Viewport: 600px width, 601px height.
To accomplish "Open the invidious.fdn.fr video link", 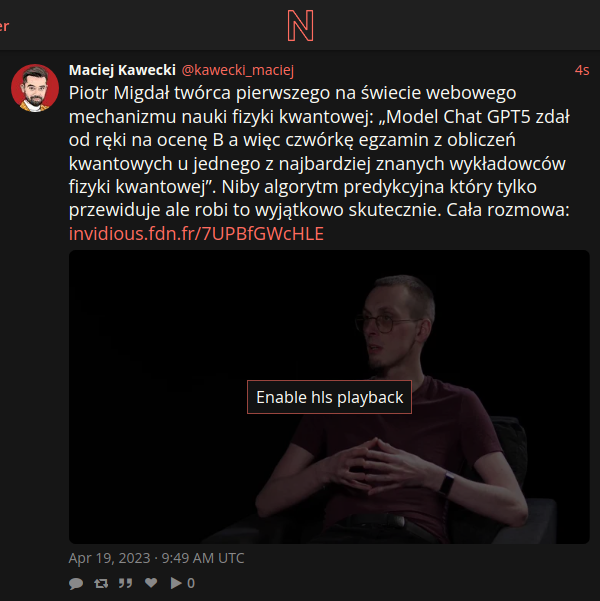I will (196, 234).
